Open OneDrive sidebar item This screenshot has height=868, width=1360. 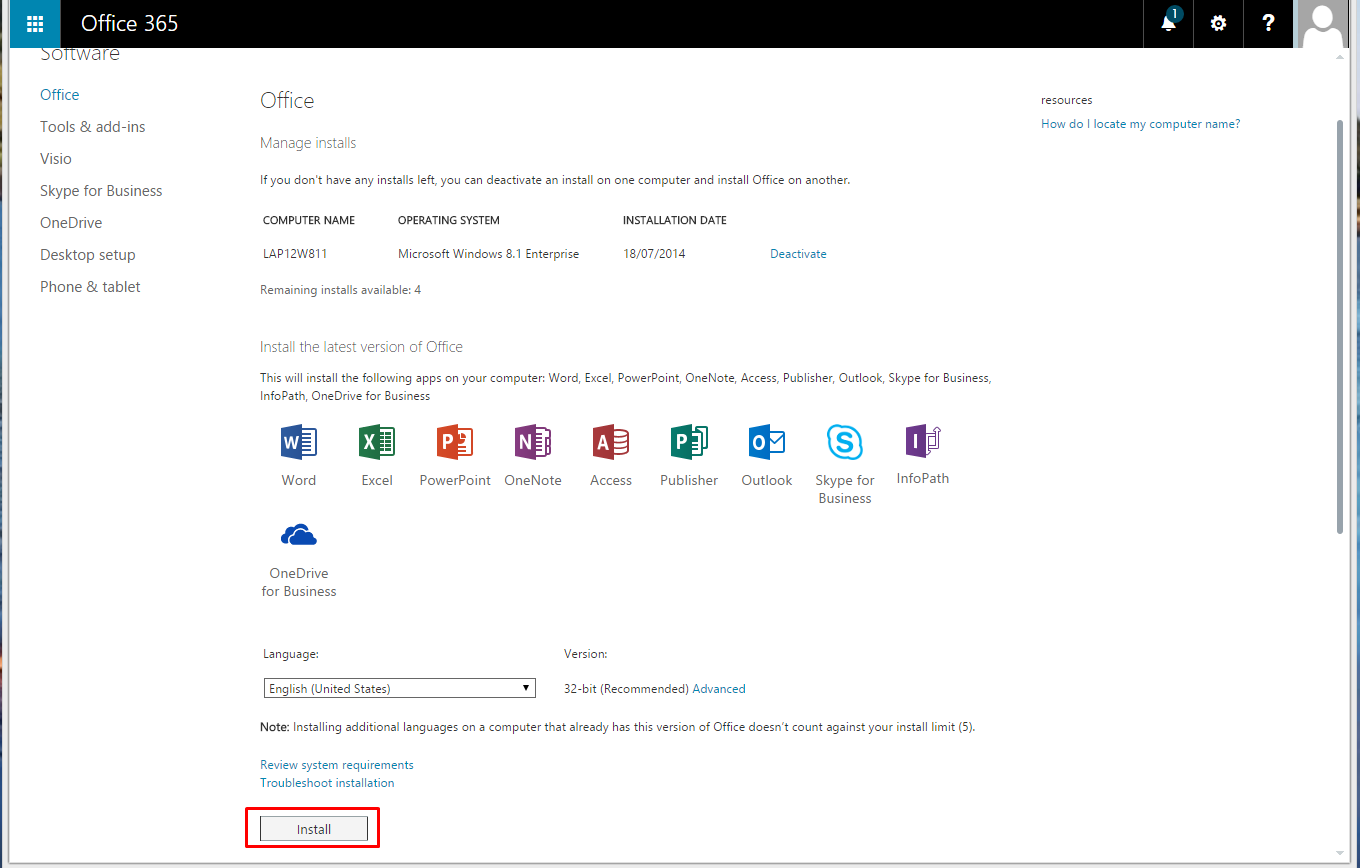[71, 223]
